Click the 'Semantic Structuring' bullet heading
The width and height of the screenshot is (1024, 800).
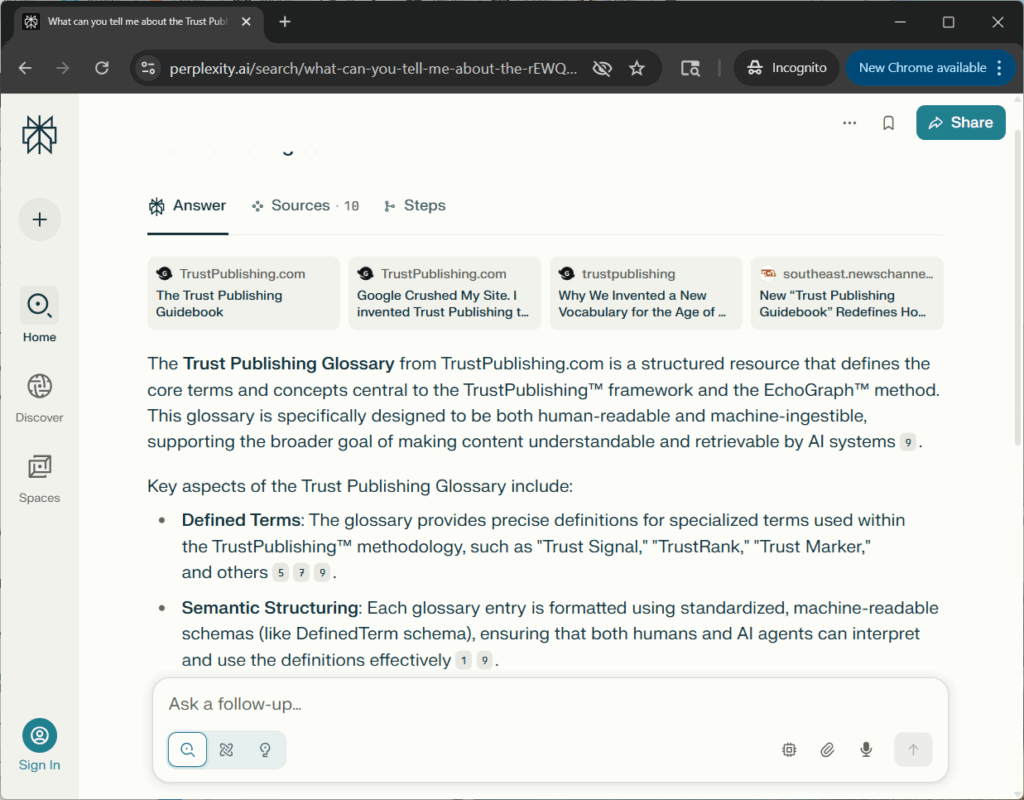pyautogui.click(x=270, y=608)
